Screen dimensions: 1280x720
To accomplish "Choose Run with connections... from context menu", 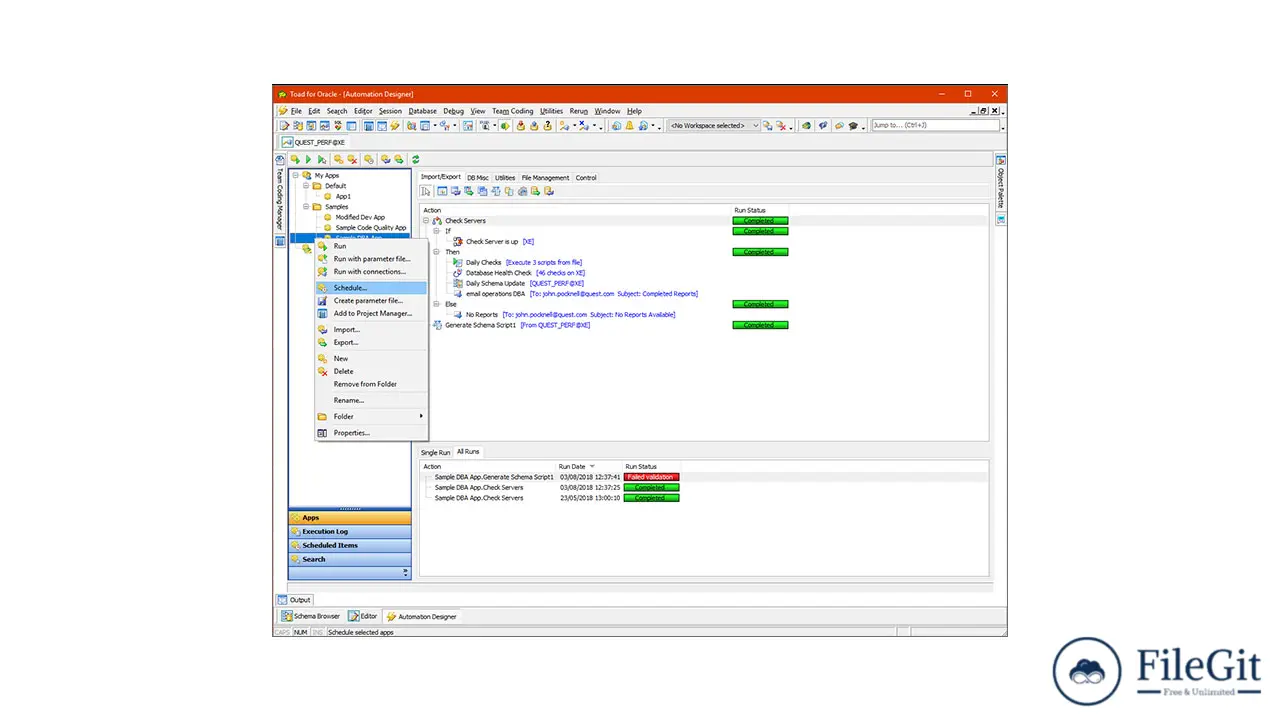I will click(x=370, y=272).
